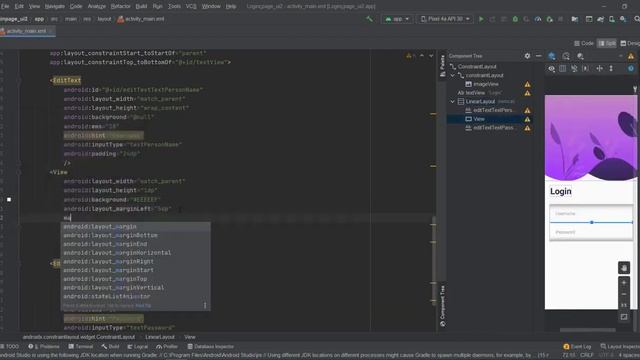
Task: Click the Username field in preview
Action: (591, 213)
